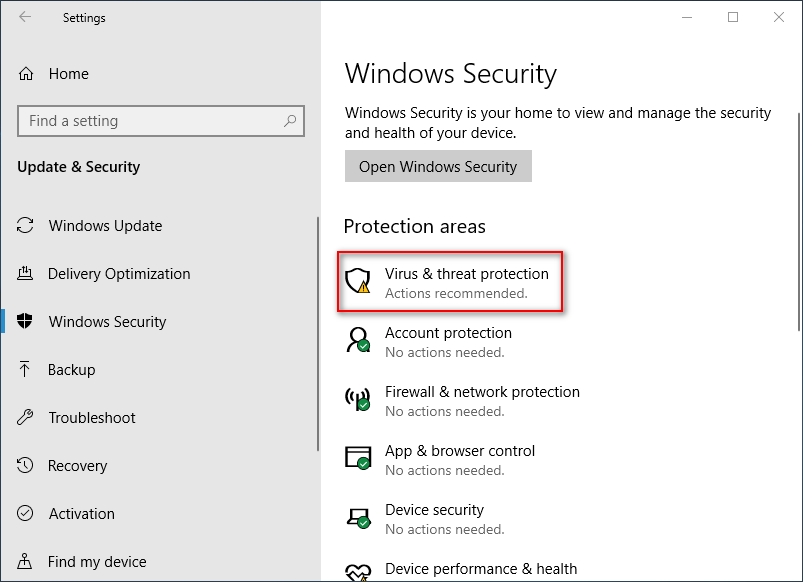Viewport: 803px width, 582px height.
Task: Select Activation in the sidebar
Action: pos(81,514)
